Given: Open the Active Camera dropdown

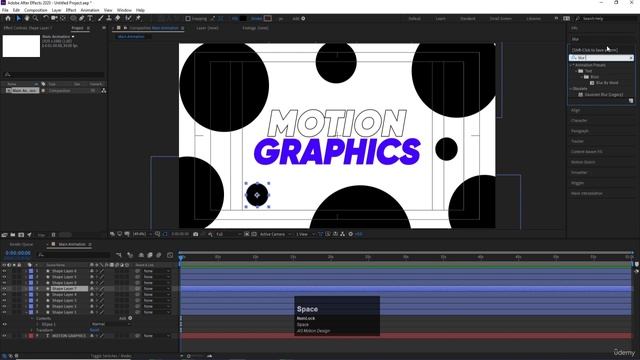Looking at the screenshot, I should point(275,234).
